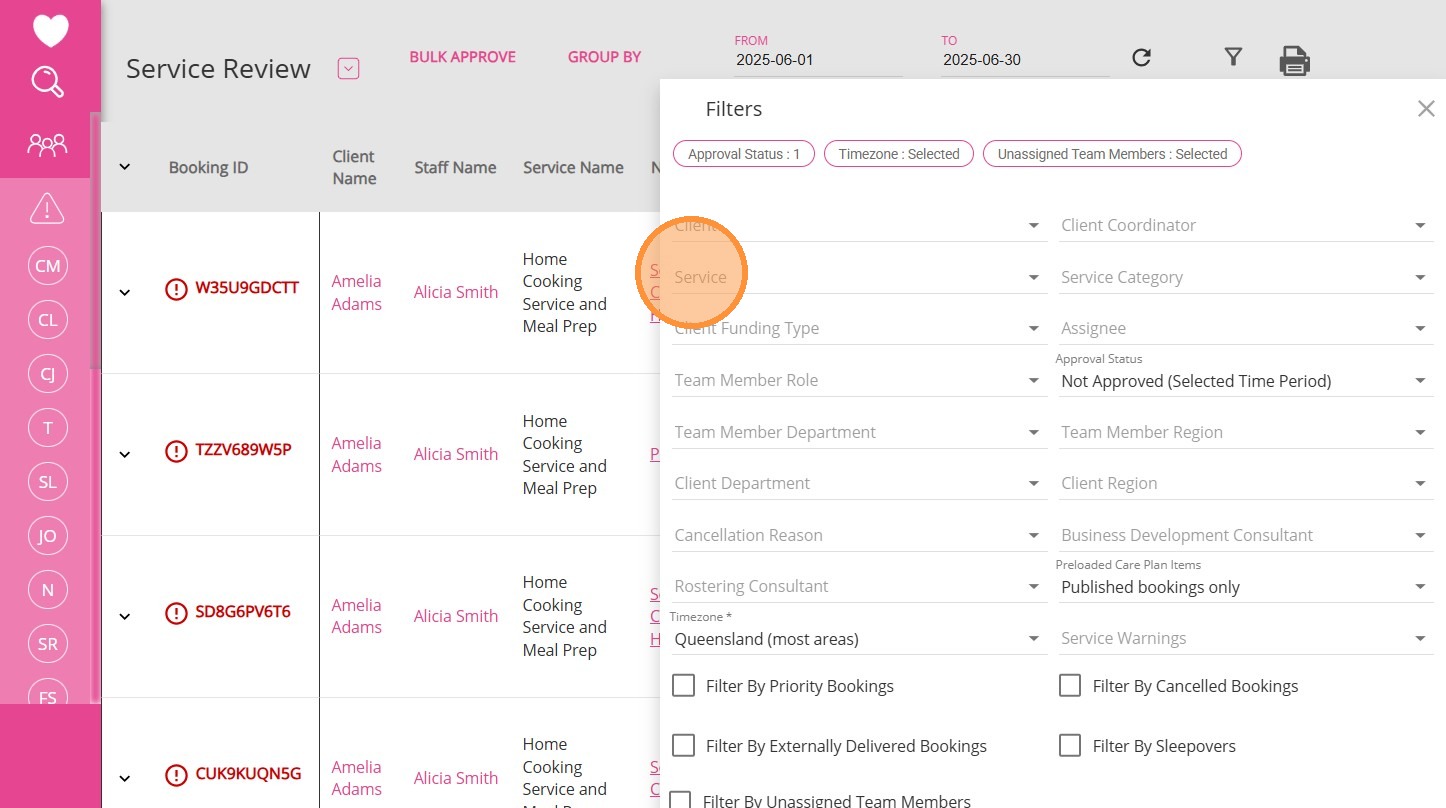
Task: Click BULK APPROVE option
Action: tap(462, 57)
